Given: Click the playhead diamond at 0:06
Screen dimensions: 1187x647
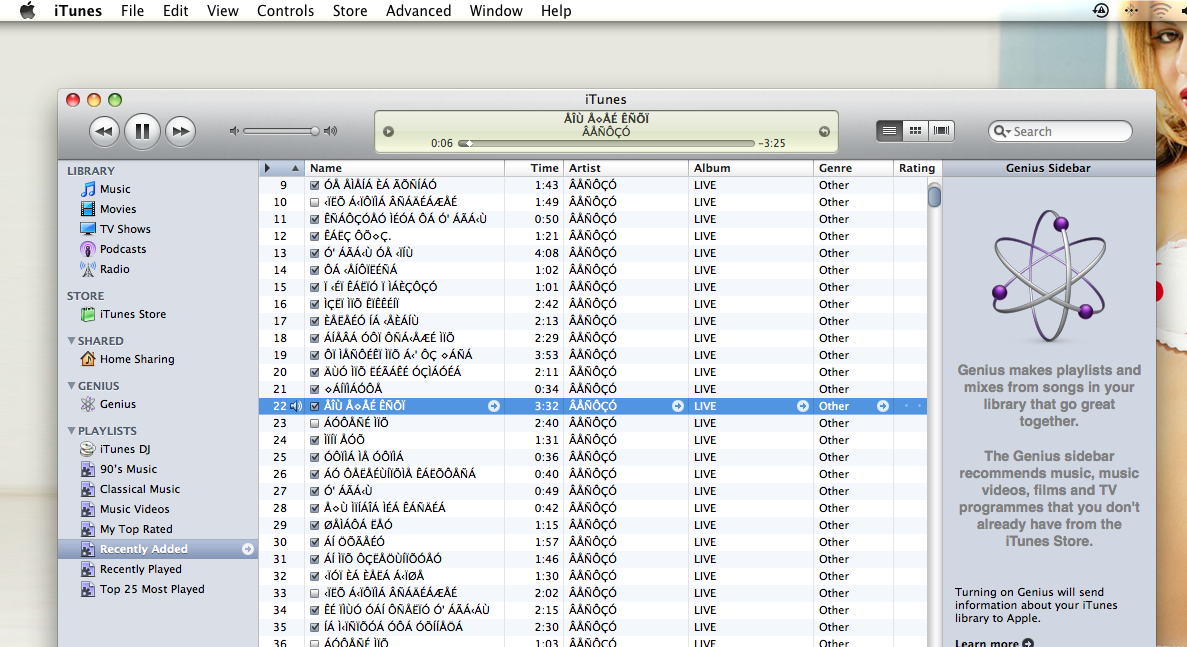Looking at the screenshot, I should (x=469, y=143).
